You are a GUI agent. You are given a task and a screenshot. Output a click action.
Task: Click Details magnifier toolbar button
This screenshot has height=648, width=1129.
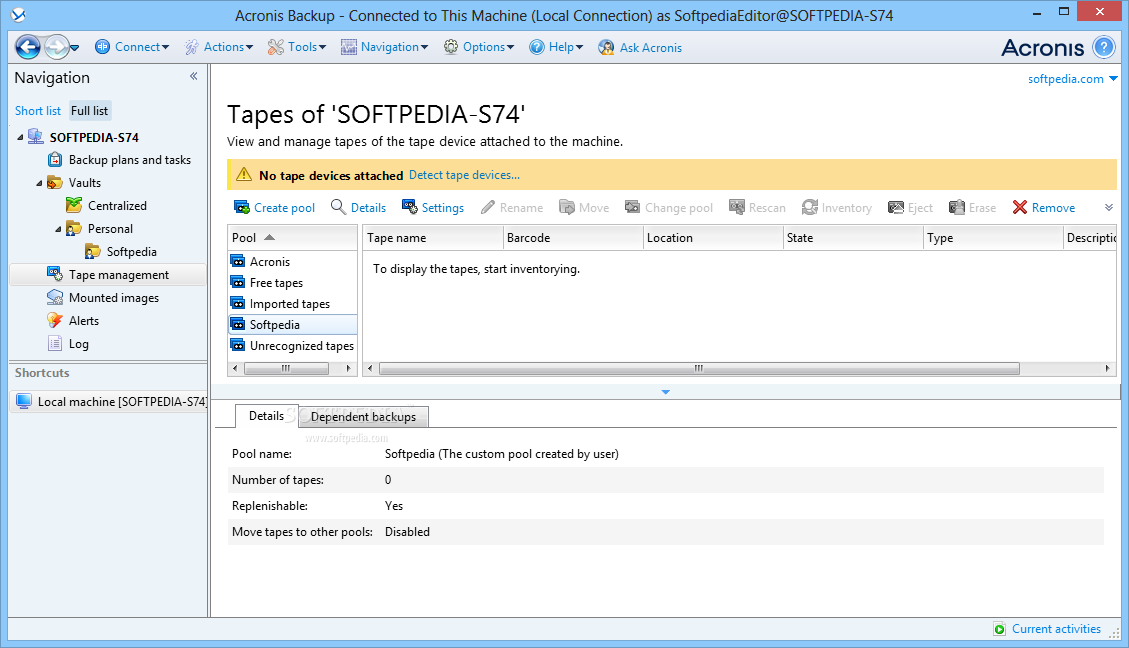pyautogui.click(x=359, y=207)
